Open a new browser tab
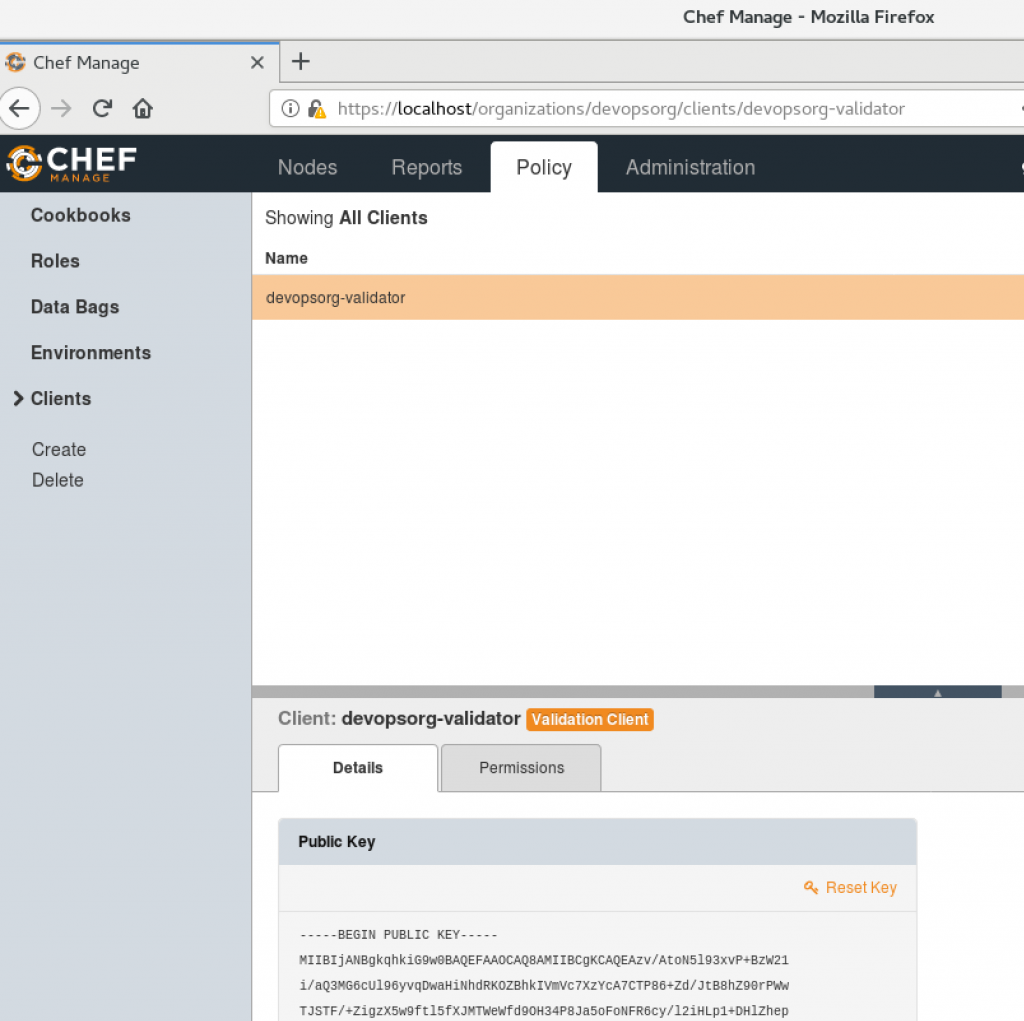The width and height of the screenshot is (1024, 1021). click(300, 61)
